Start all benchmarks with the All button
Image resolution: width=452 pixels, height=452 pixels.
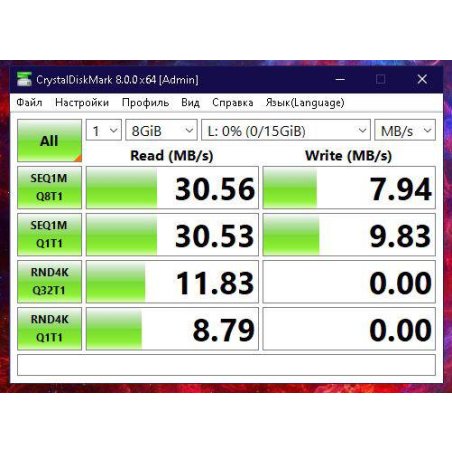(49, 140)
